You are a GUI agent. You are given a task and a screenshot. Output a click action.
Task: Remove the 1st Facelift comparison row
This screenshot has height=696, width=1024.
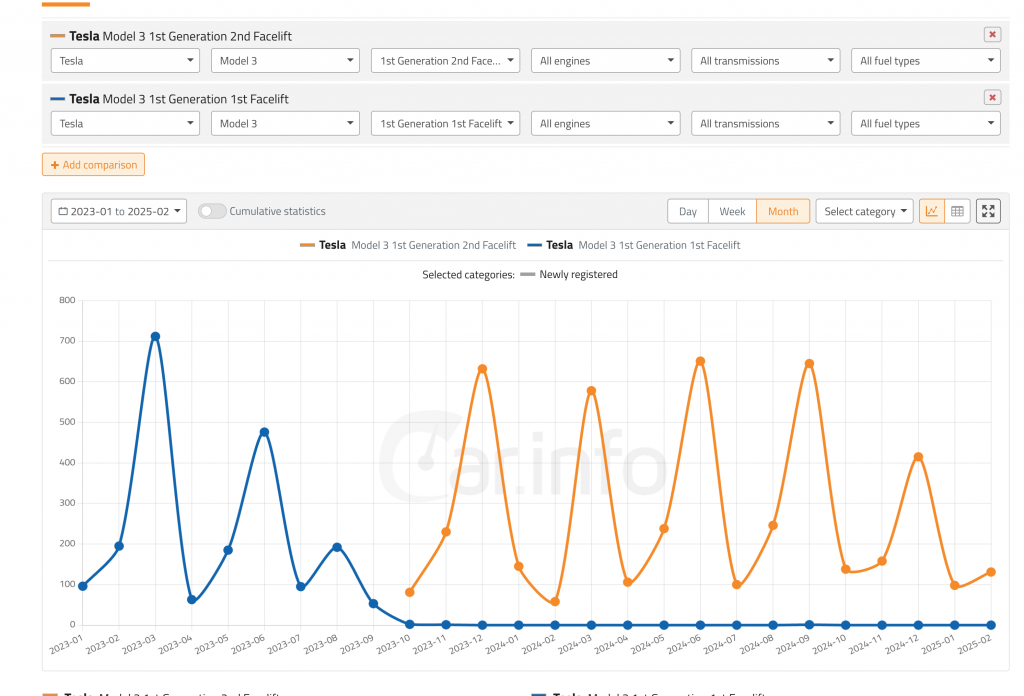(992, 97)
